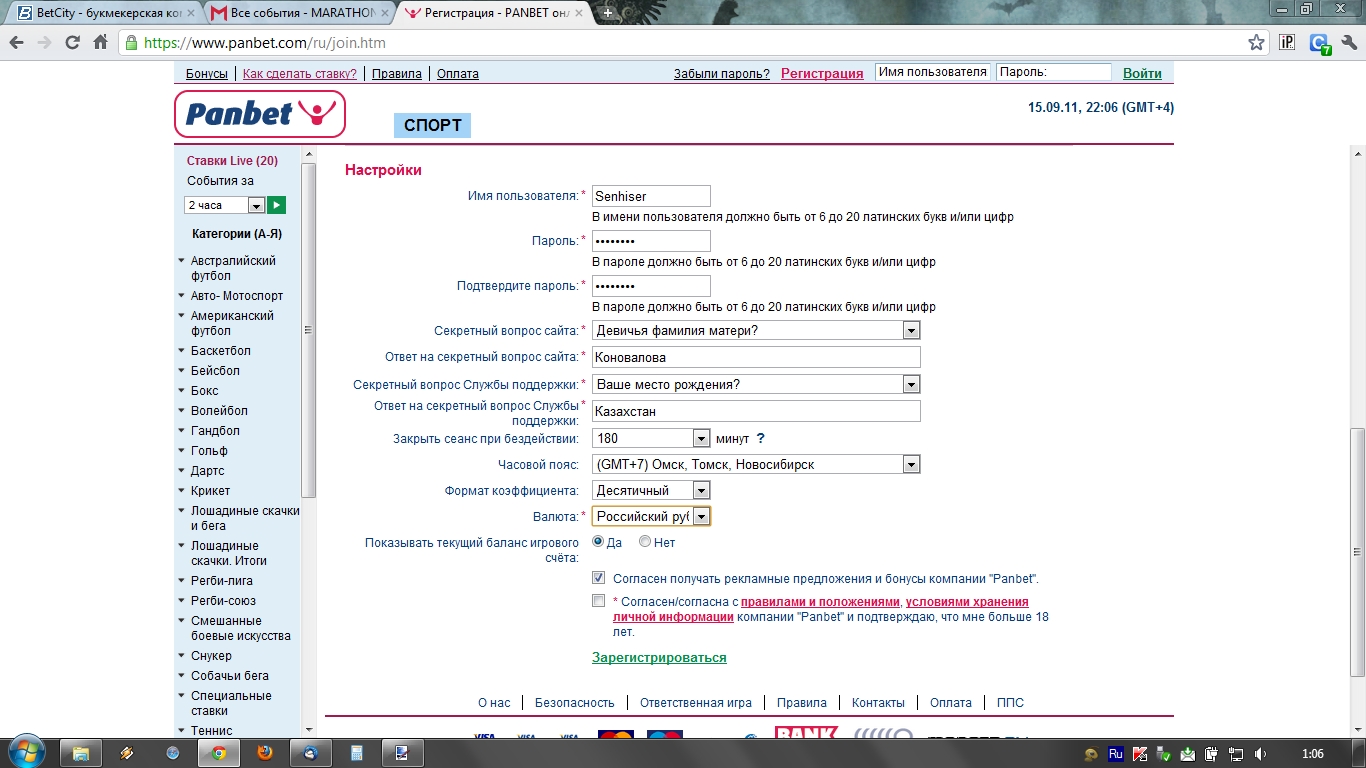The width and height of the screenshot is (1366, 768).
Task: Click the Забыли пароль? link
Action: pyautogui.click(x=722, y=74)
